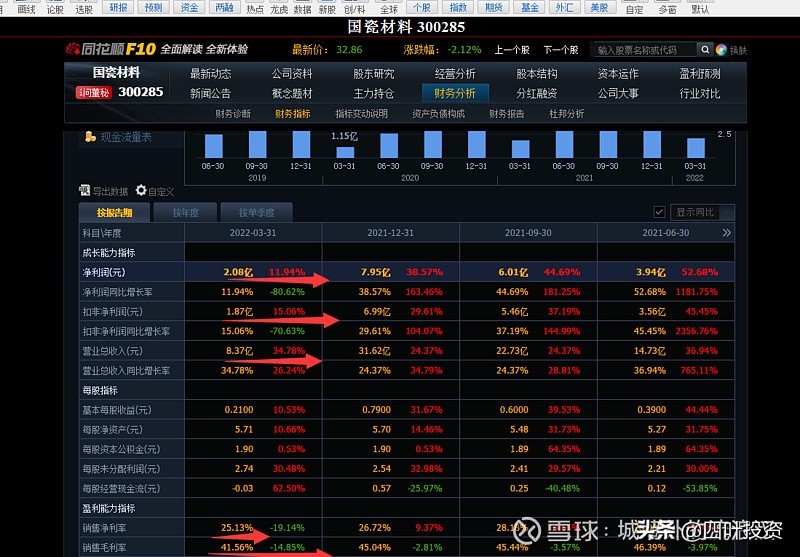Click the 研报 toolbar button
The width and height of the screenshot is (800, 557).
point(118,7)
